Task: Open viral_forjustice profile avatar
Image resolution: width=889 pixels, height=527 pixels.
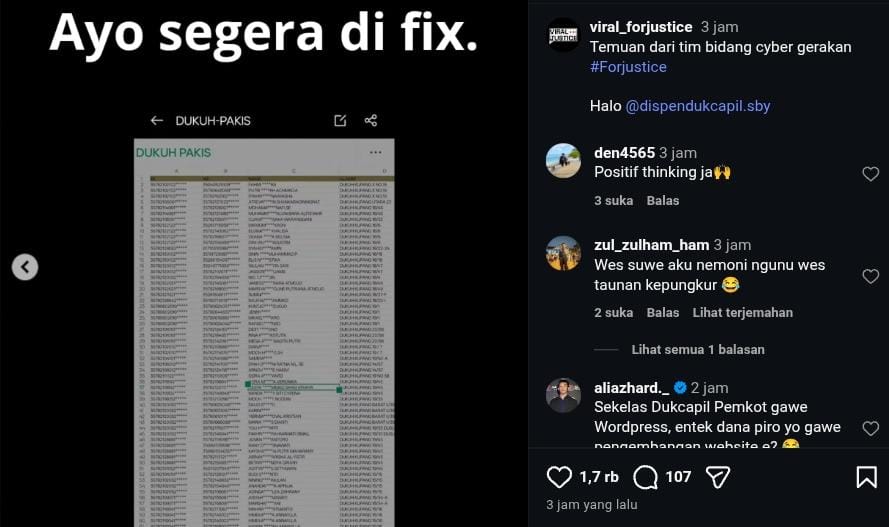Action: coord(563,35)
